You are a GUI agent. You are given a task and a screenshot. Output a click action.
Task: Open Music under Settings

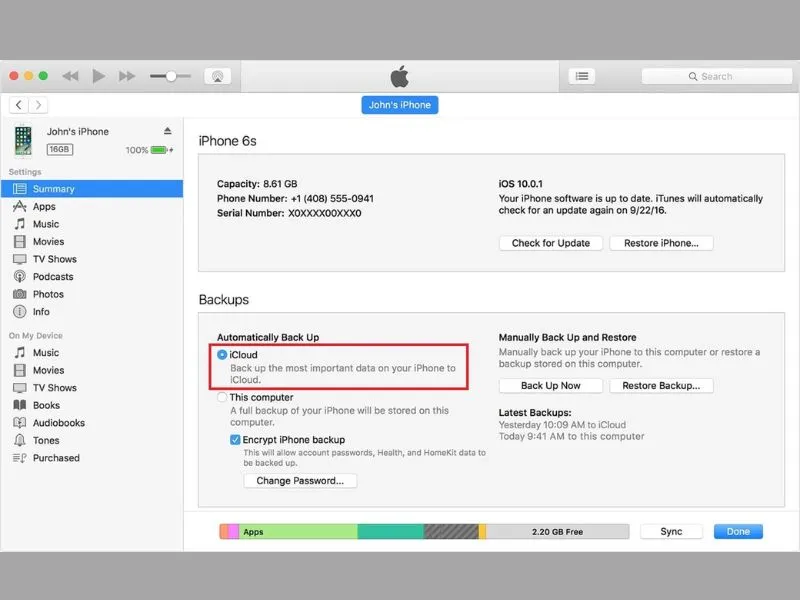point(92,224)
